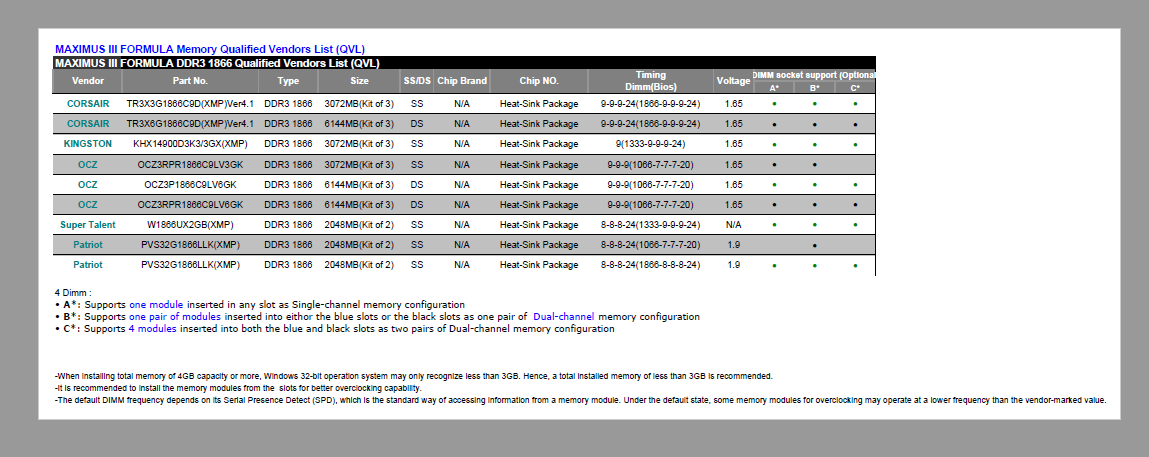Click the '4 Dimm :' label
The width and height of the screenshot is (1149, 457).
[x=73, y=293]
